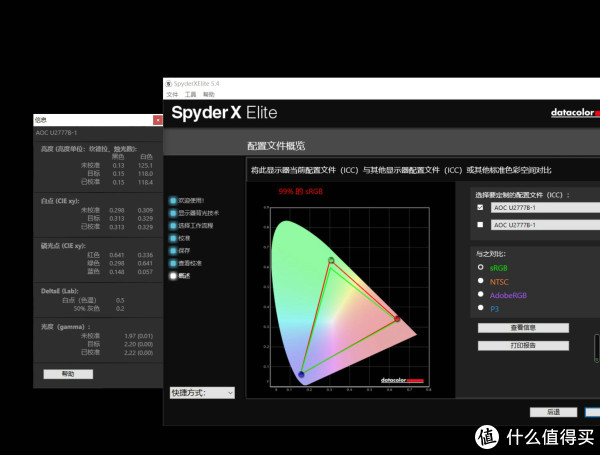
Task: Click the blue next button beside 后退
Action: click(x=593, y=412)
